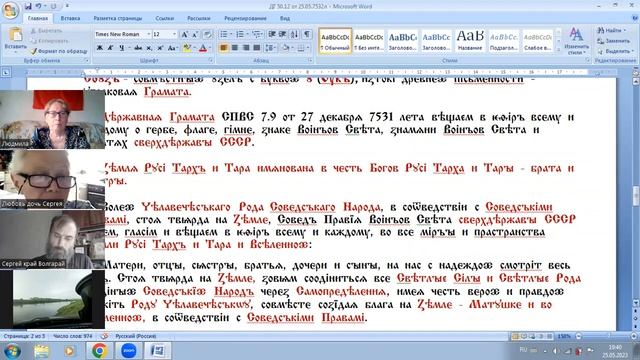Viewport: 640px width, 360px height.
Task: Open Word help question mark icon
Action: pos(634,18)
